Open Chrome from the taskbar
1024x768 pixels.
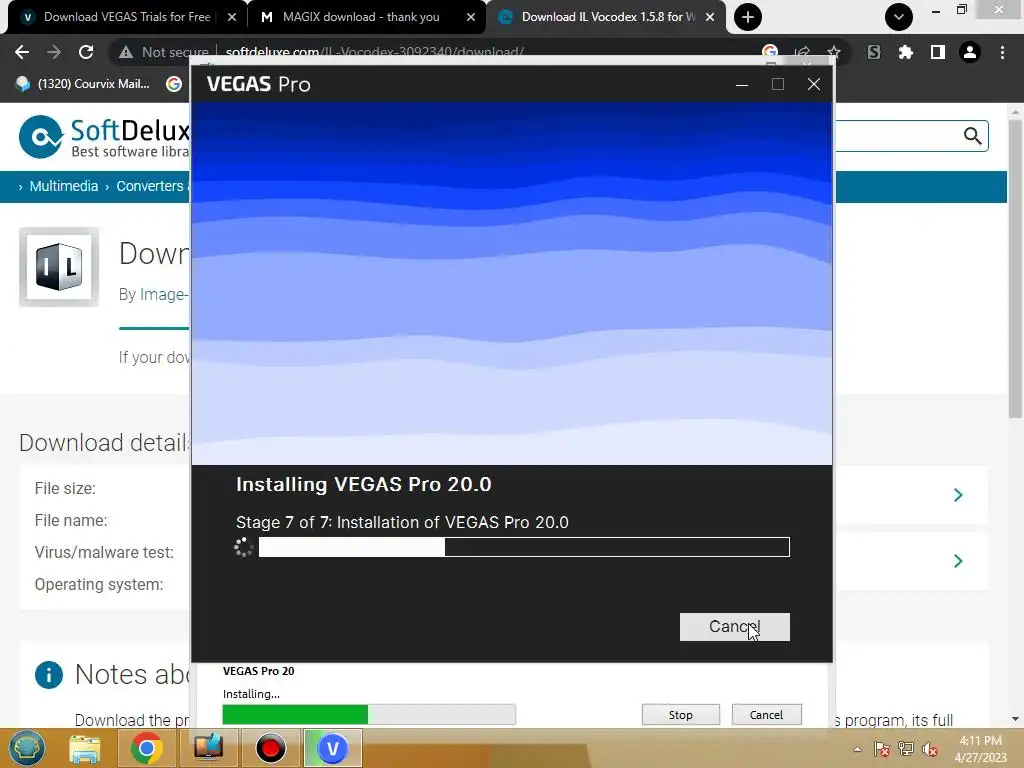[x=146, y=748]
